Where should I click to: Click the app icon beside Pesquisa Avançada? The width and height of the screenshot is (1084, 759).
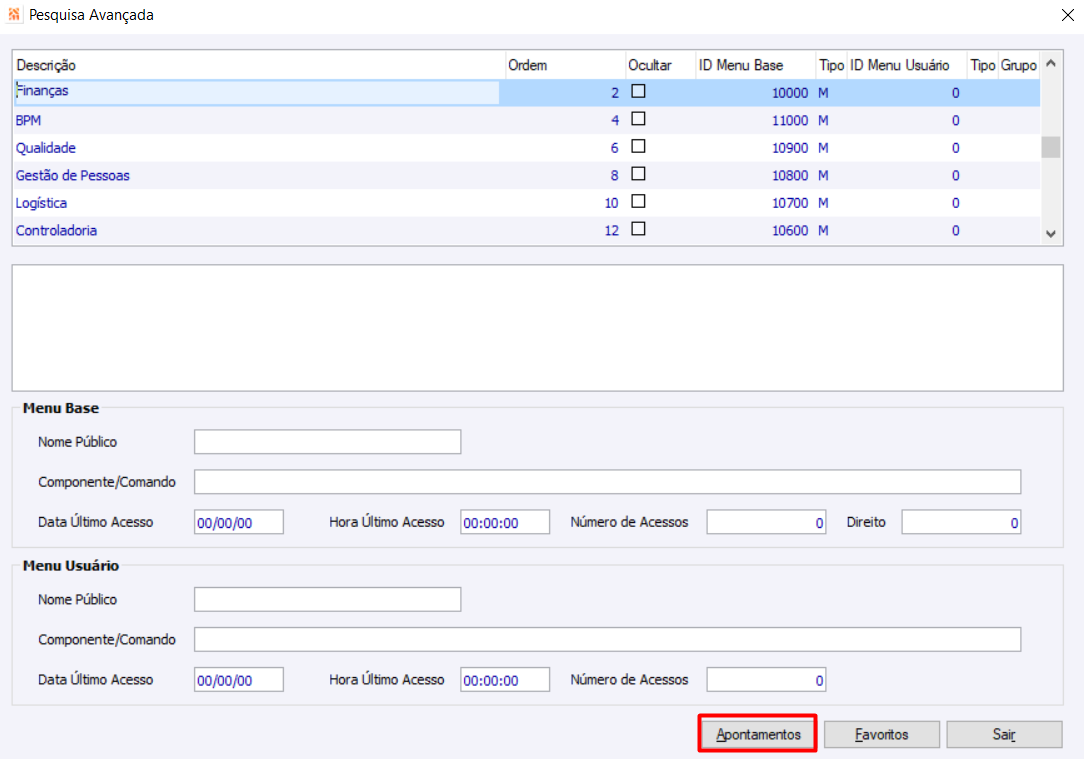(x=14, y=15)
